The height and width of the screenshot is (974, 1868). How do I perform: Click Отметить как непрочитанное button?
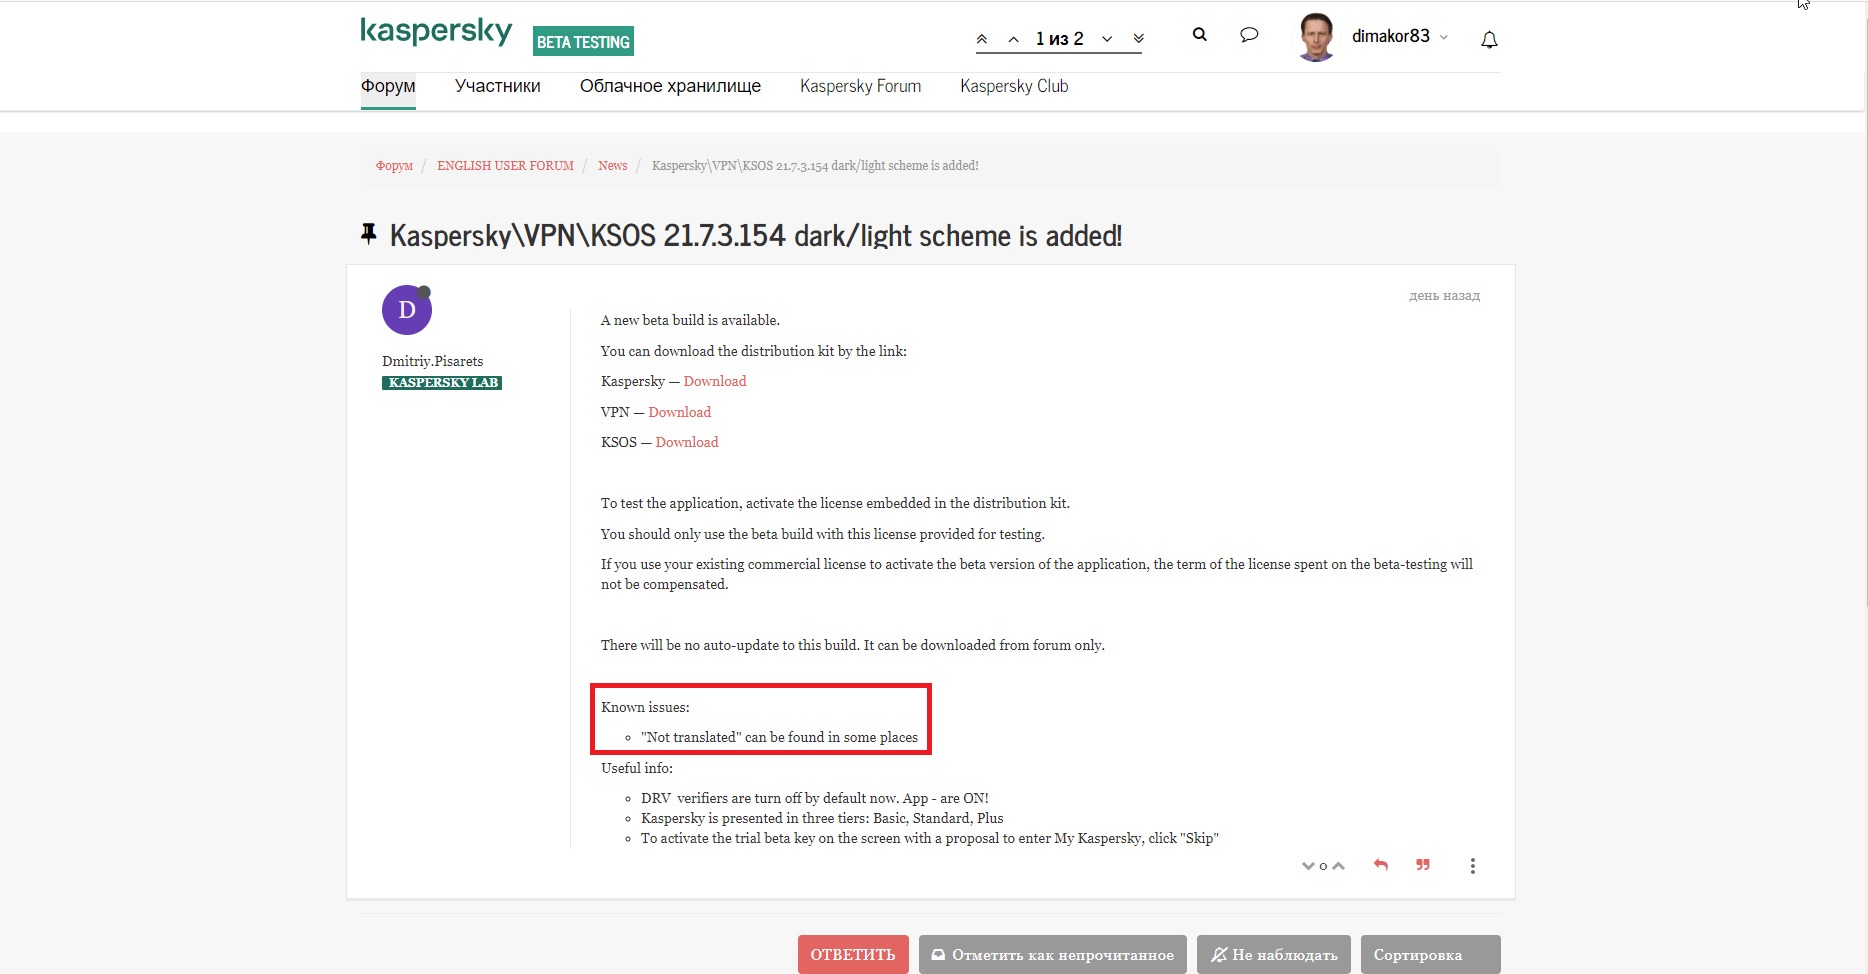[x=1053, y=954]
